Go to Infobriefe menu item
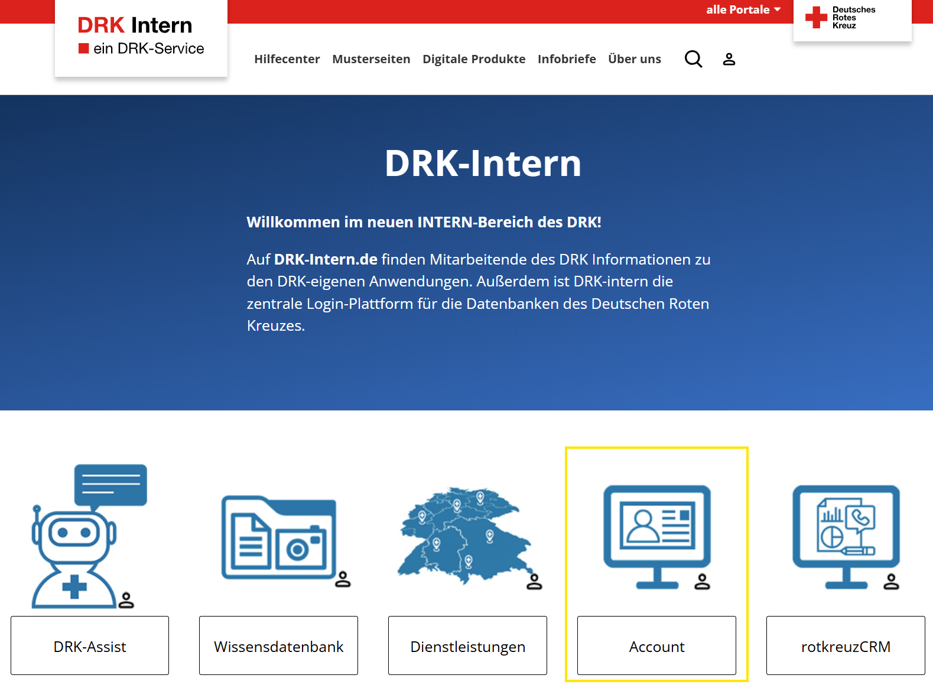 566,59
